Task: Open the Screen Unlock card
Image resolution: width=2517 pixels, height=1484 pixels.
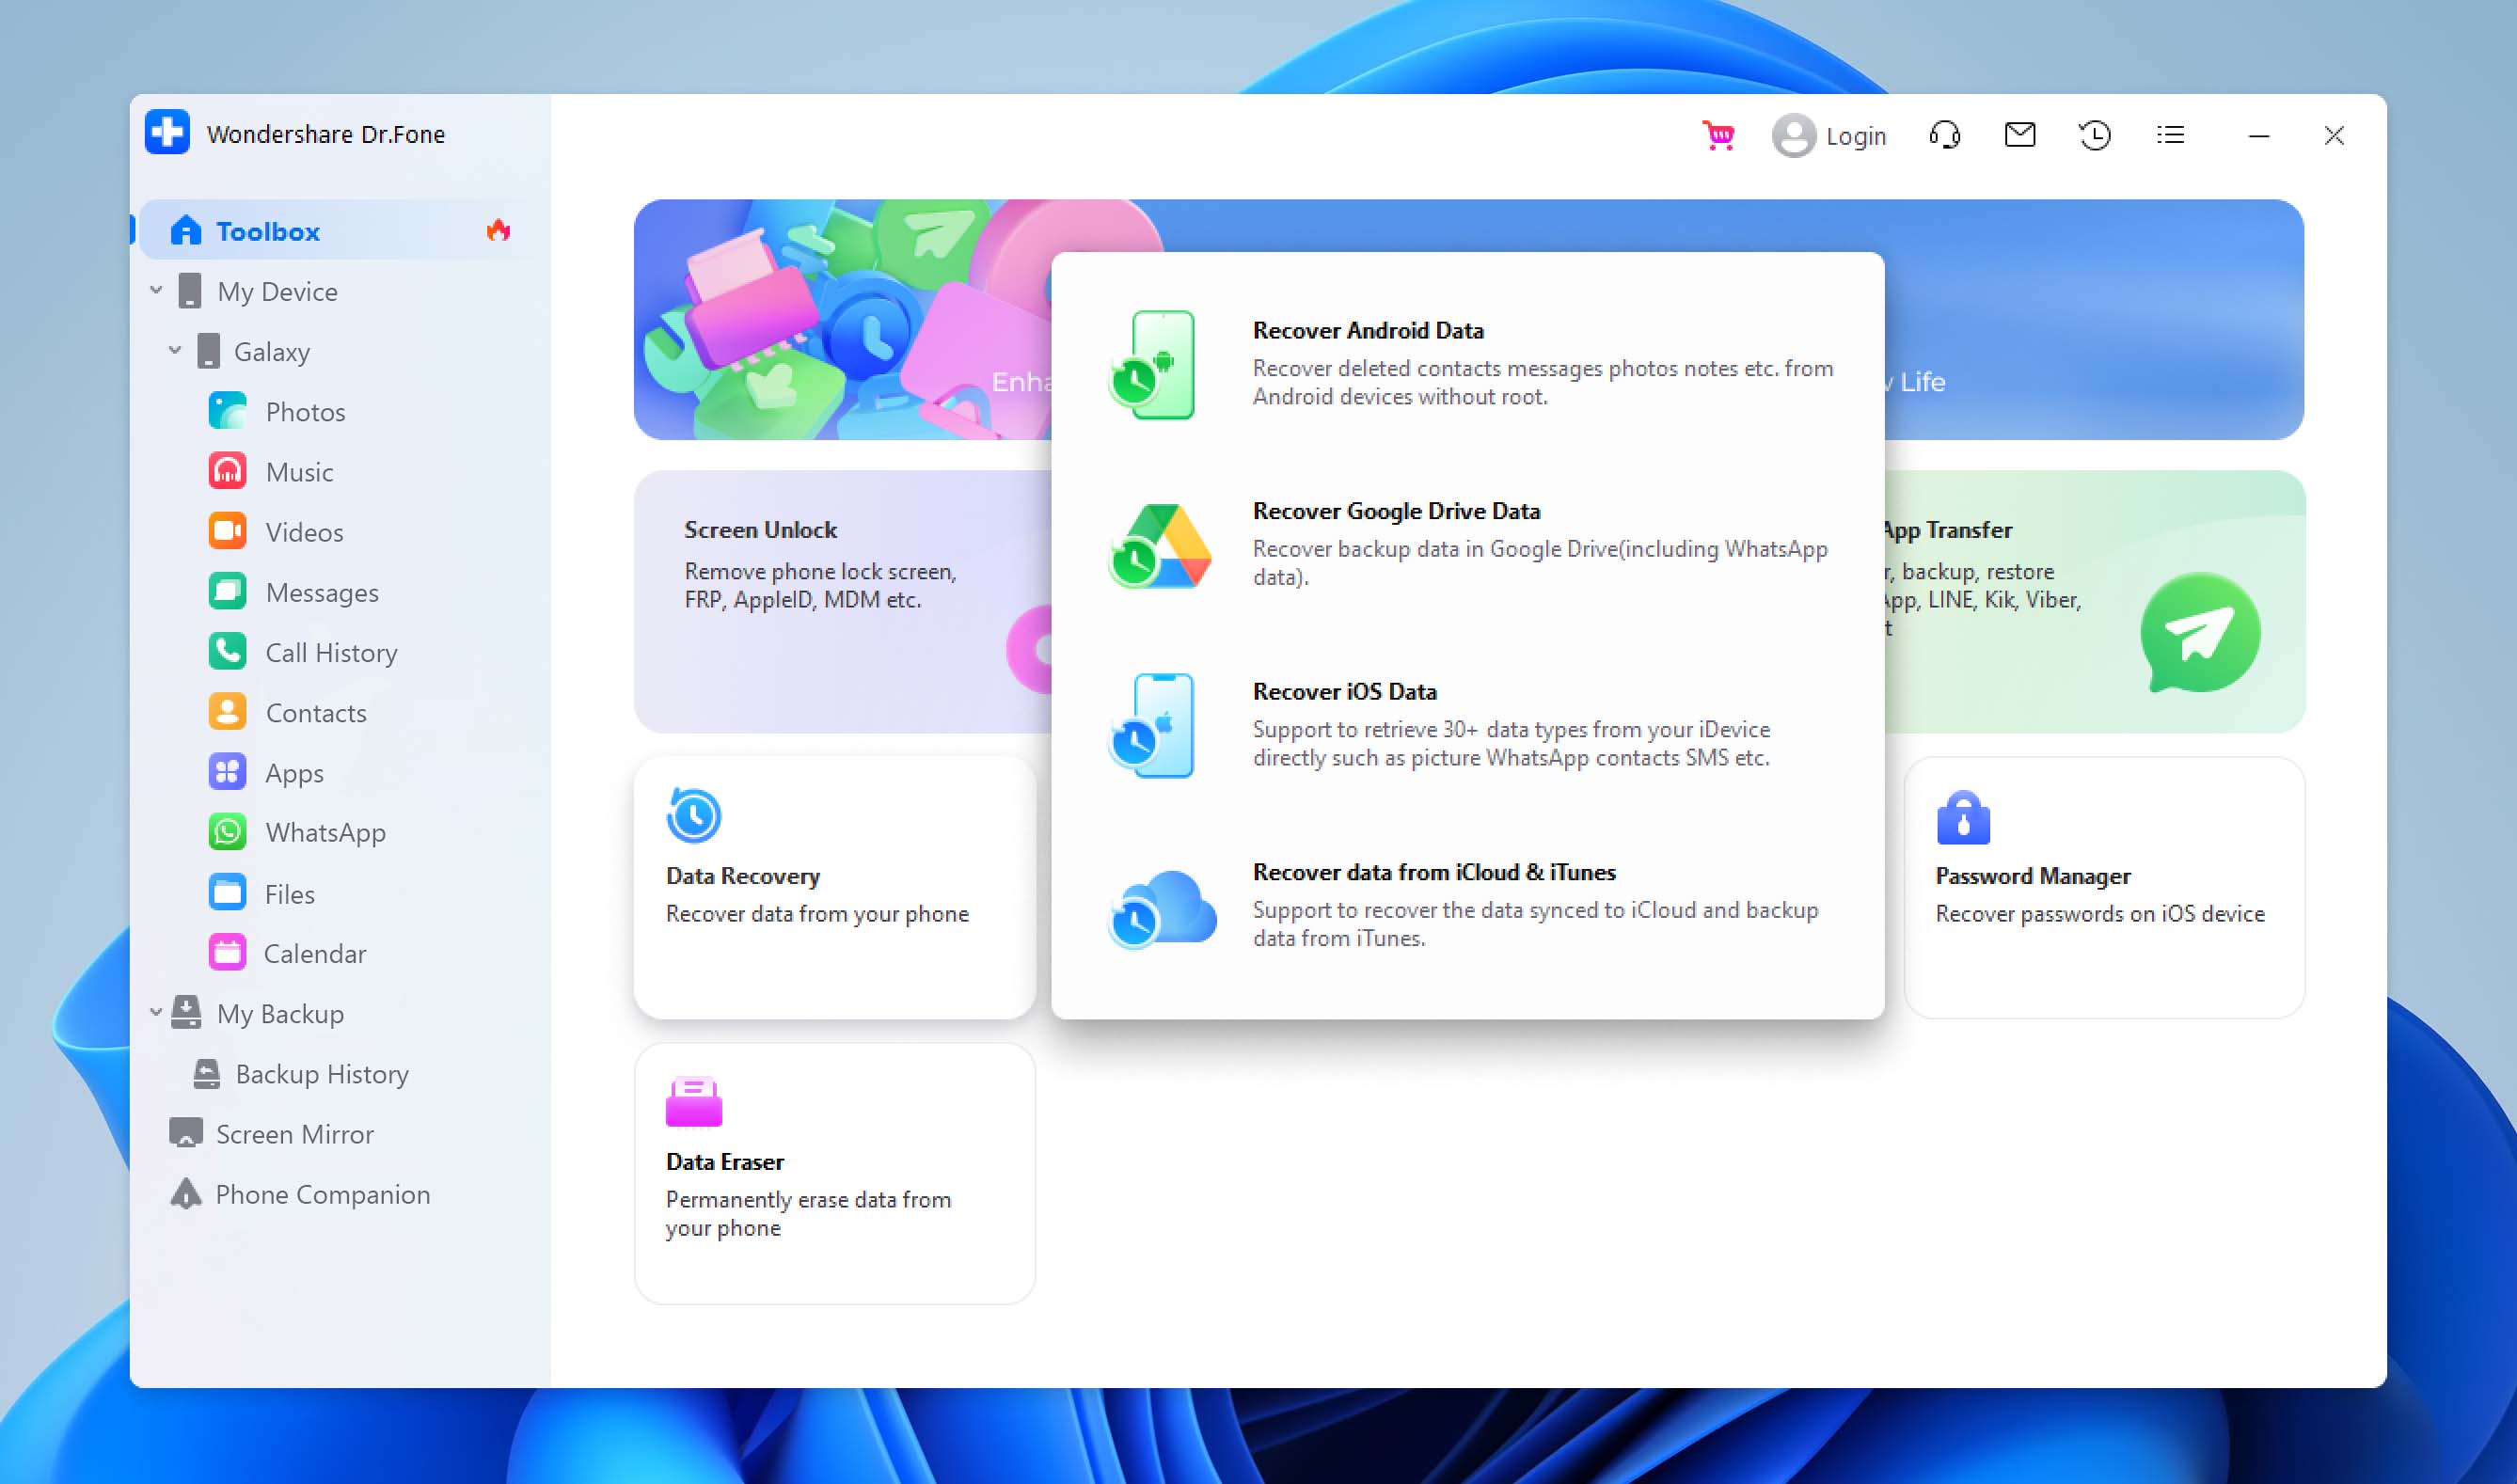Action: tap(842, 601)
